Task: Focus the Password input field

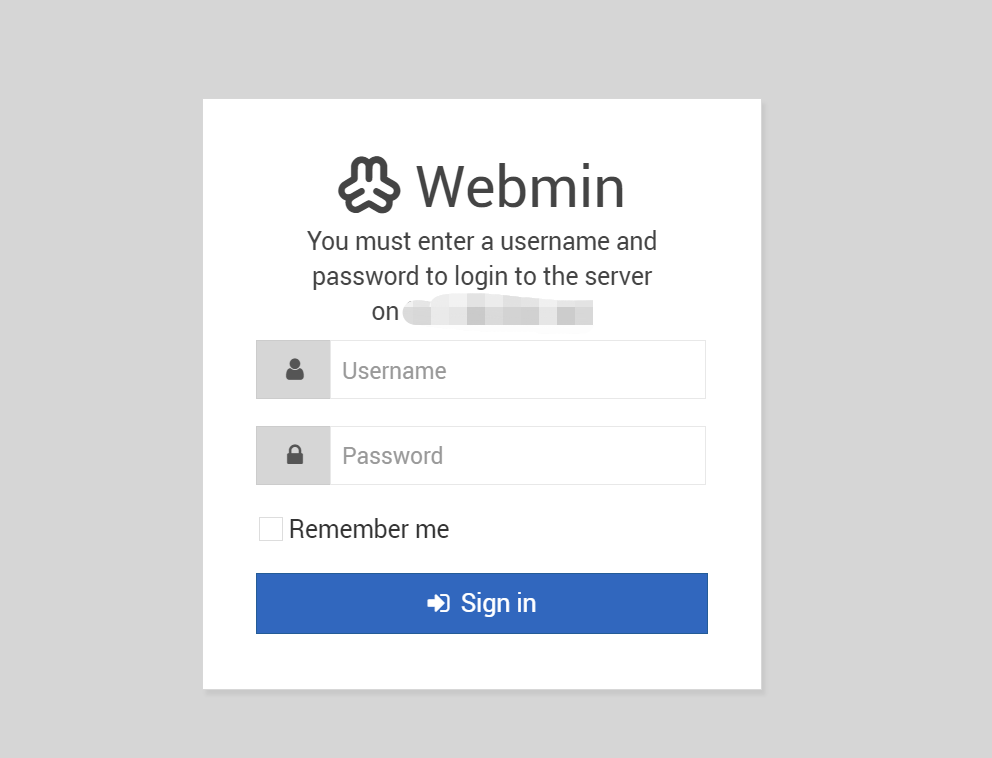Action: [517, 455]
